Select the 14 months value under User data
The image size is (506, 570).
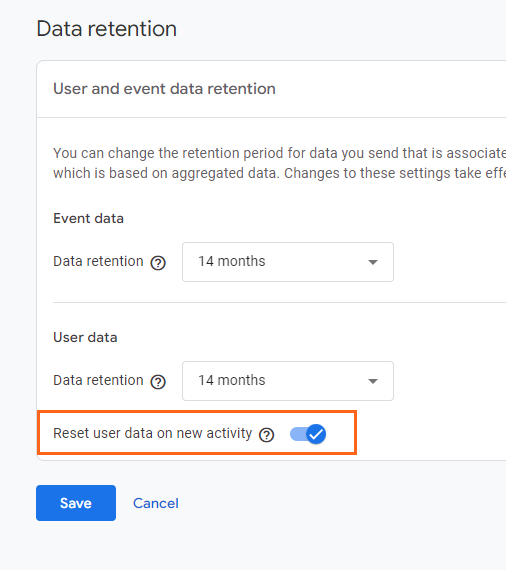click(232, 380)
